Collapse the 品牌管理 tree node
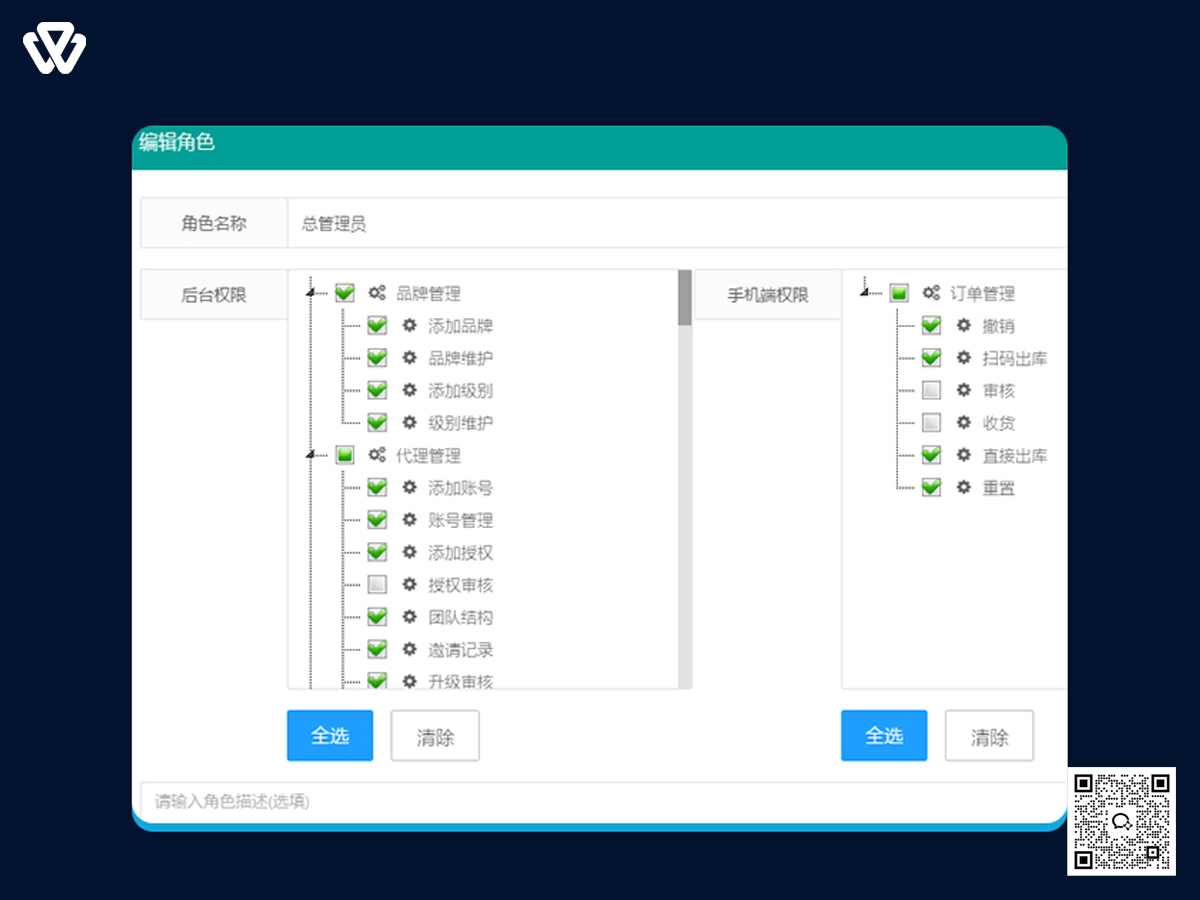Screen dimensions: 1200x900 click(x=311, y=293)
